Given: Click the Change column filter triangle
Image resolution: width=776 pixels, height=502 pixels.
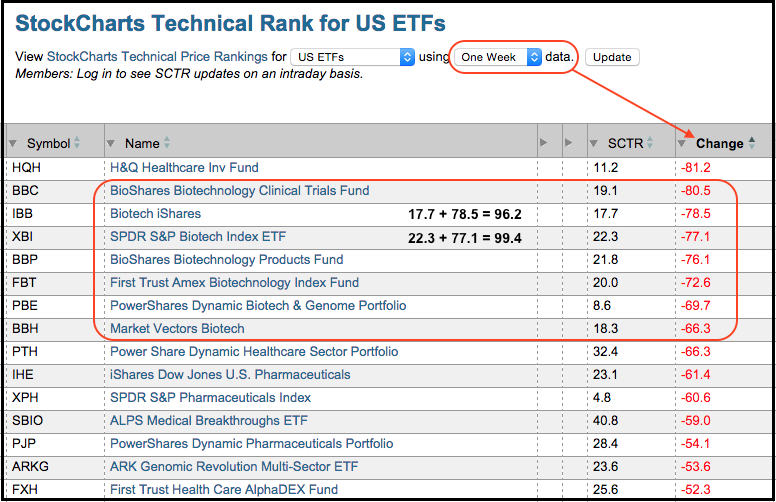Looking at the screenshot, I should tap(683, 143).
